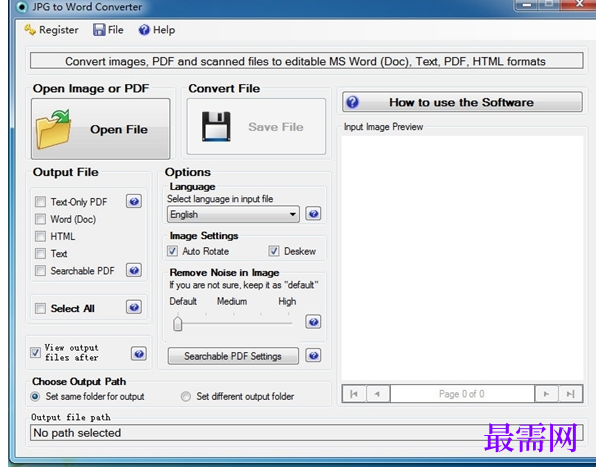This screenshot has height=469, width=596.
Task: Click the Open File button
Action: coord(101,129)
